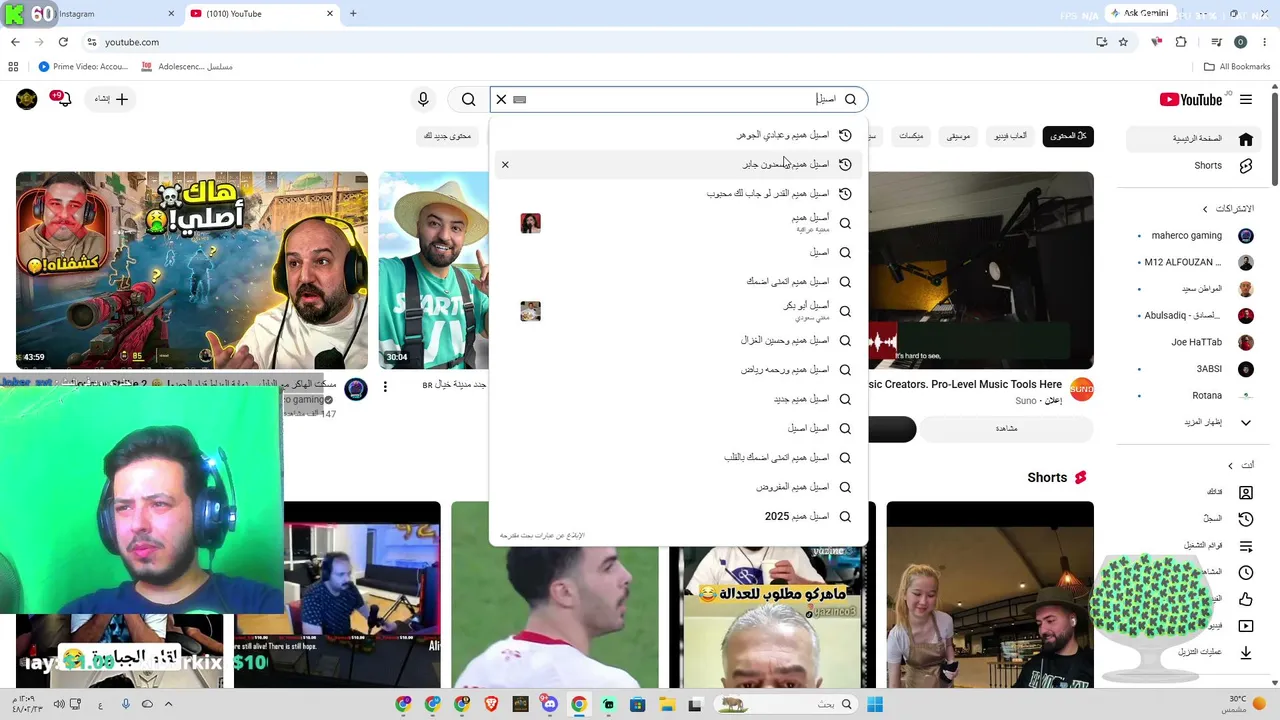Click Ask Gemini button

click(1139, 14)
